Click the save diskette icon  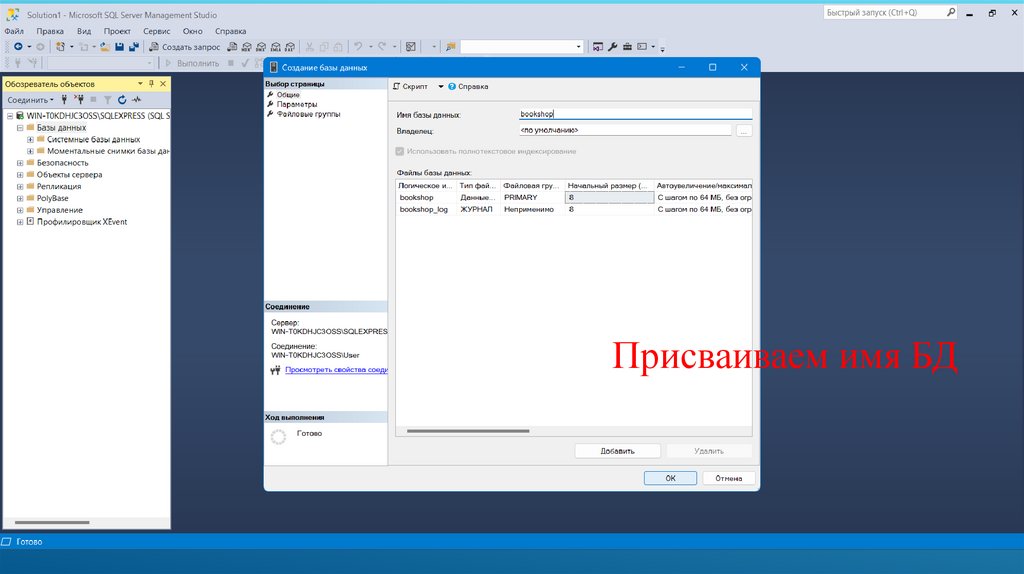120,47
